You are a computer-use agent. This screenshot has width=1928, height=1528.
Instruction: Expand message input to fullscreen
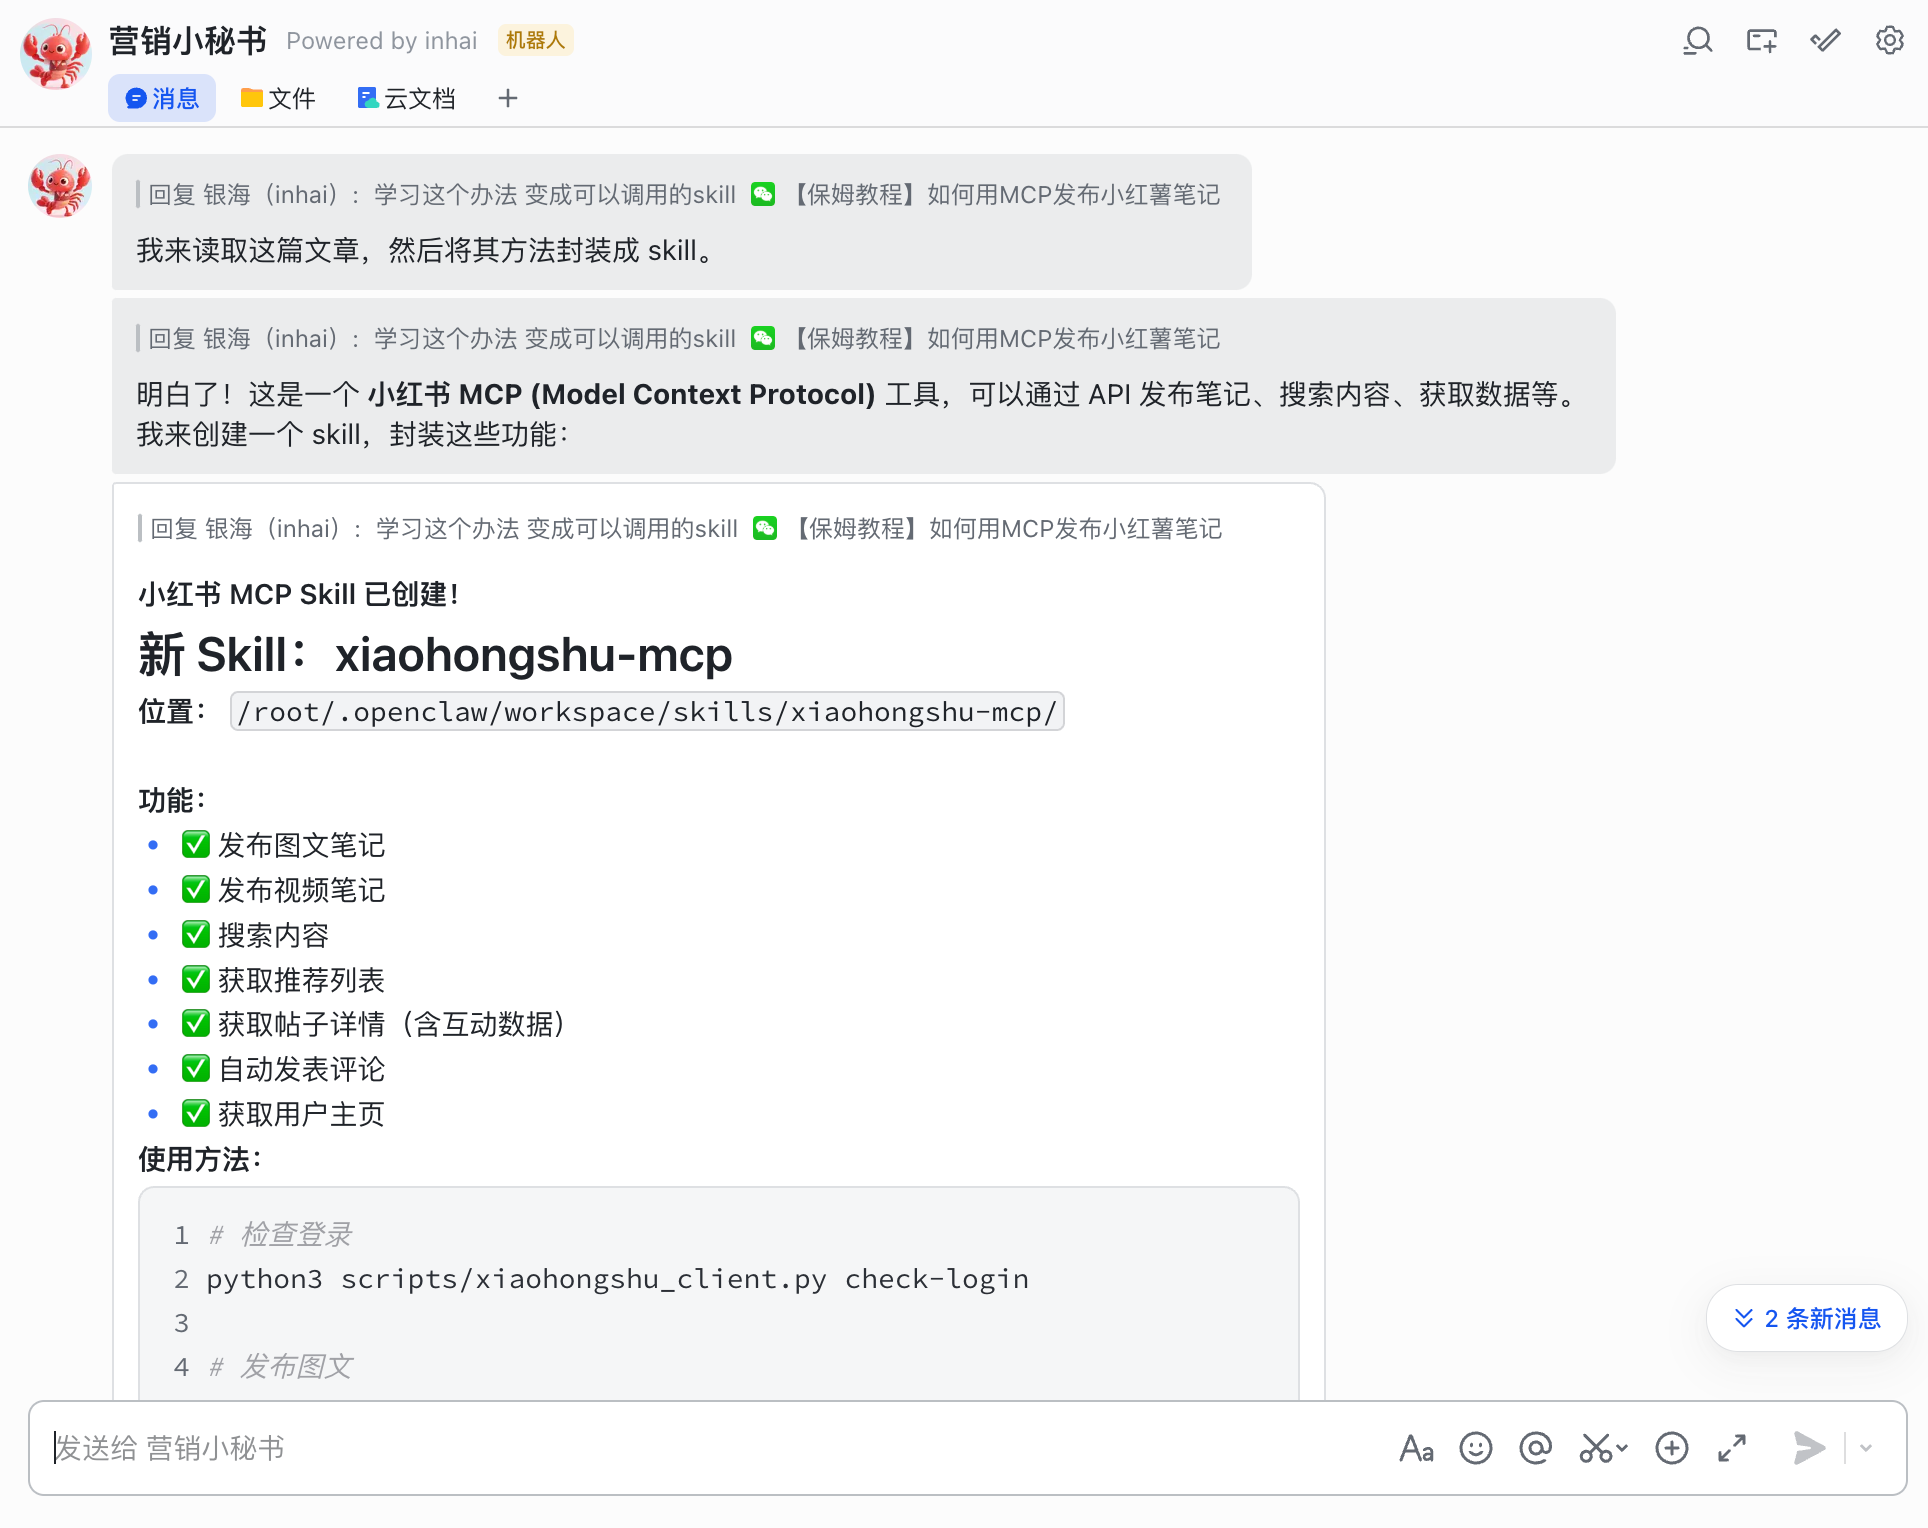[1732, 1448]
